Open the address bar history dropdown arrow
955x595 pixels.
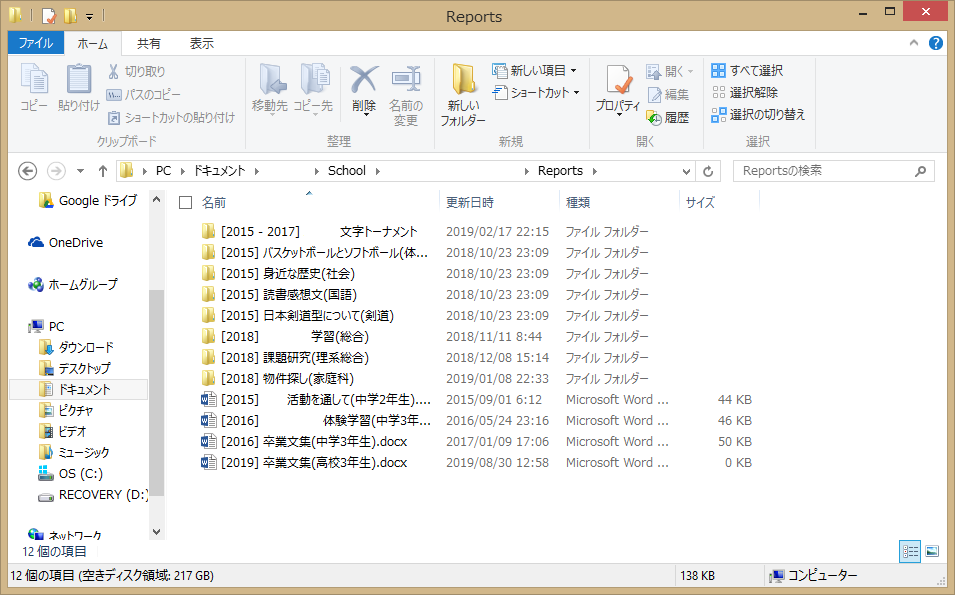[686, 171]
